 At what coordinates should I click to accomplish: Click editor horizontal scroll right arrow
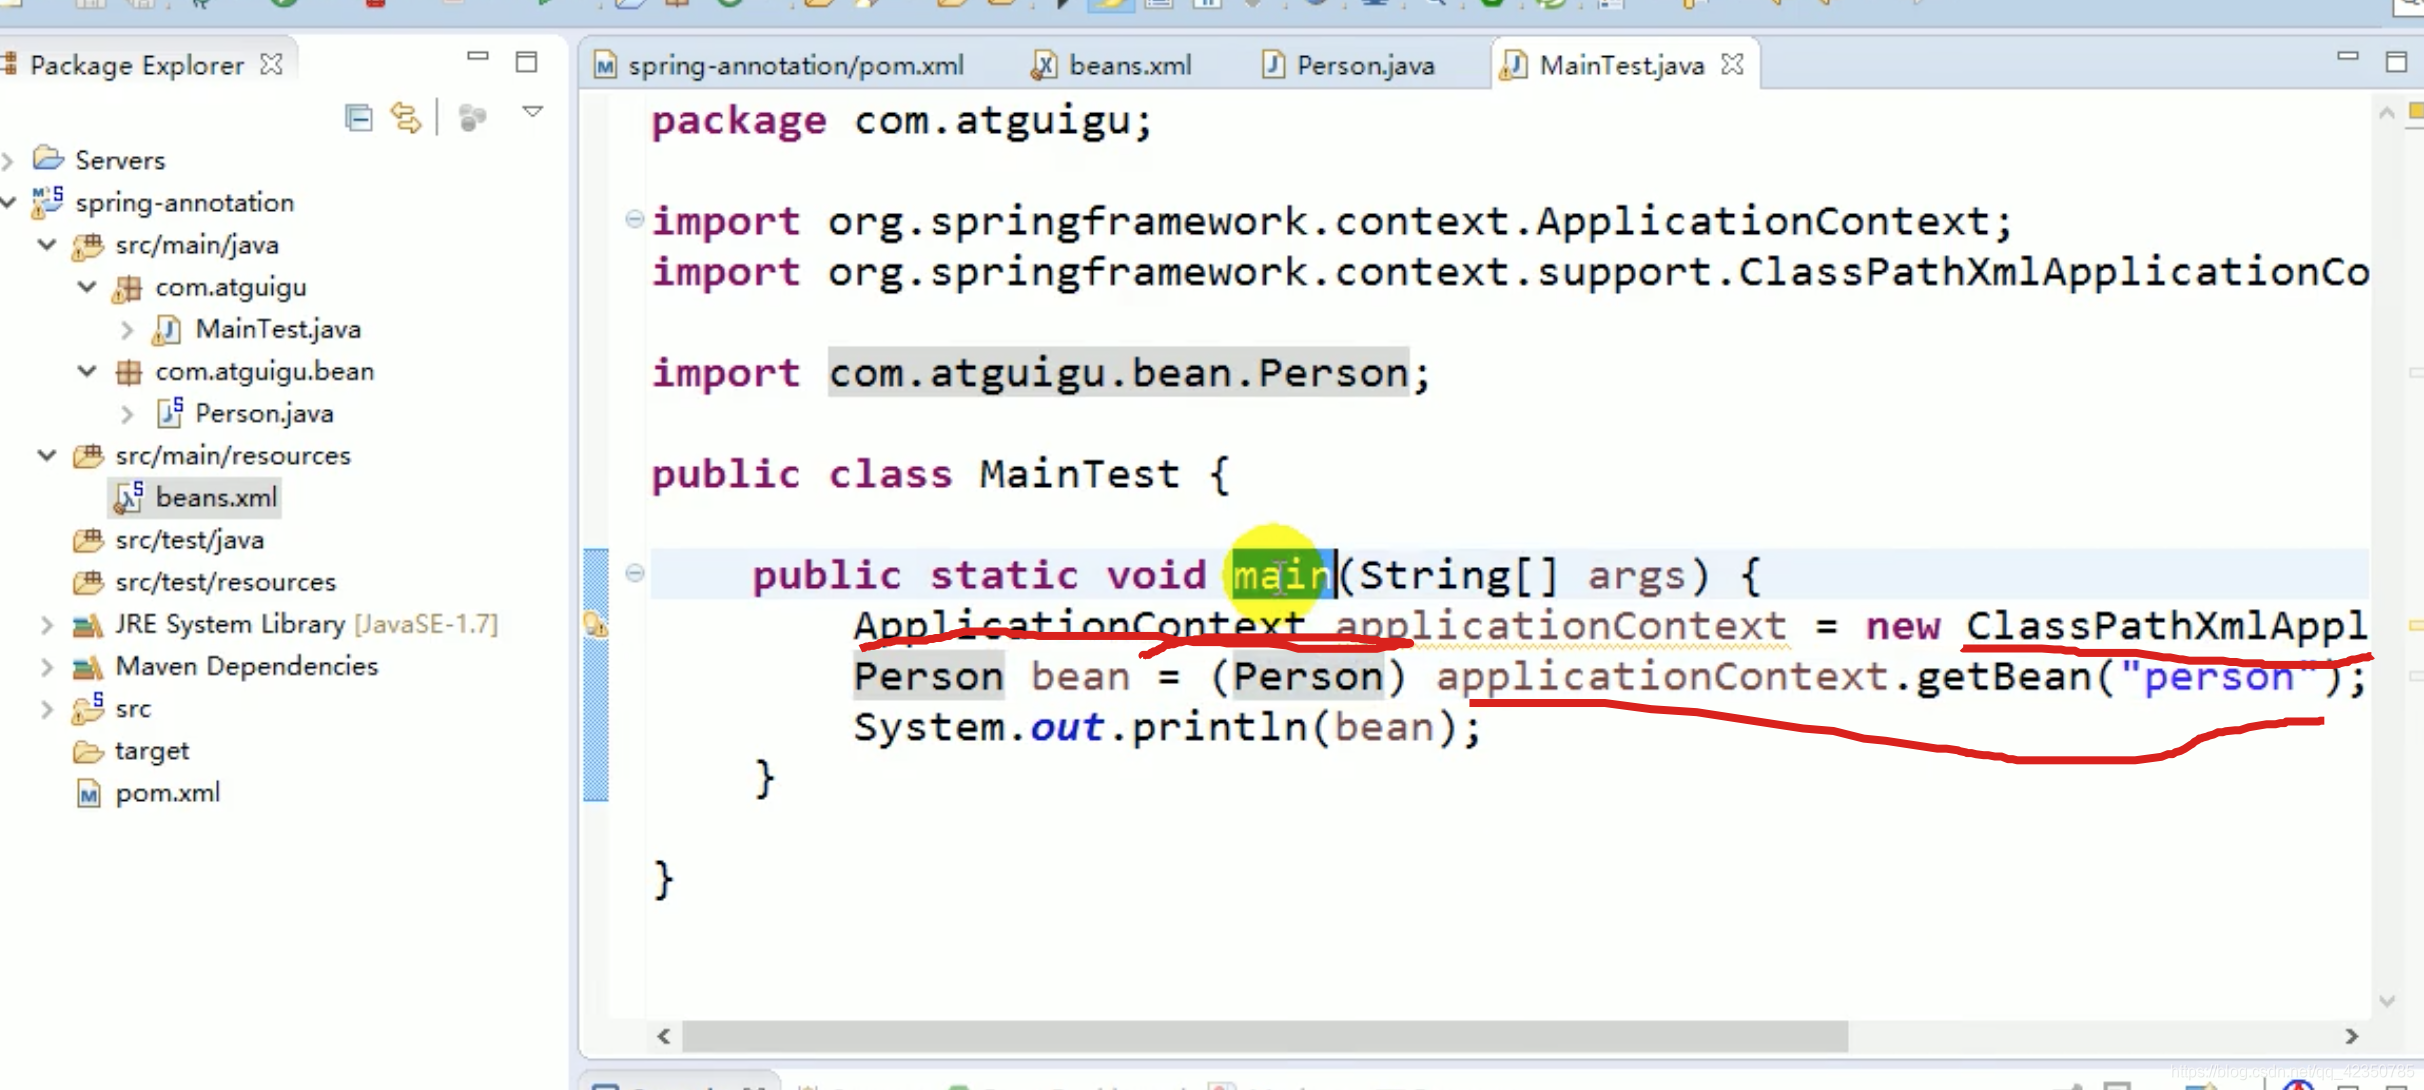(2352, 1036)
